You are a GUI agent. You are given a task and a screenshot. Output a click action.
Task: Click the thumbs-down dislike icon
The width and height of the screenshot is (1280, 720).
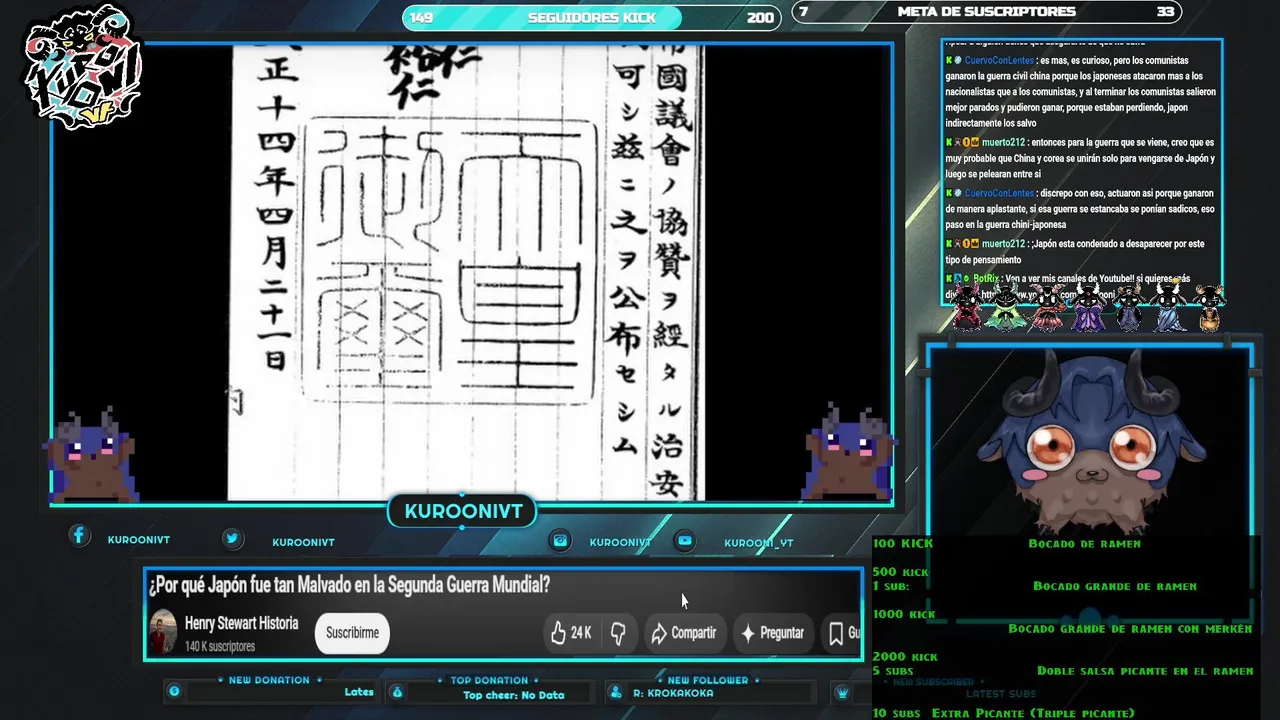tap(618, 633)
